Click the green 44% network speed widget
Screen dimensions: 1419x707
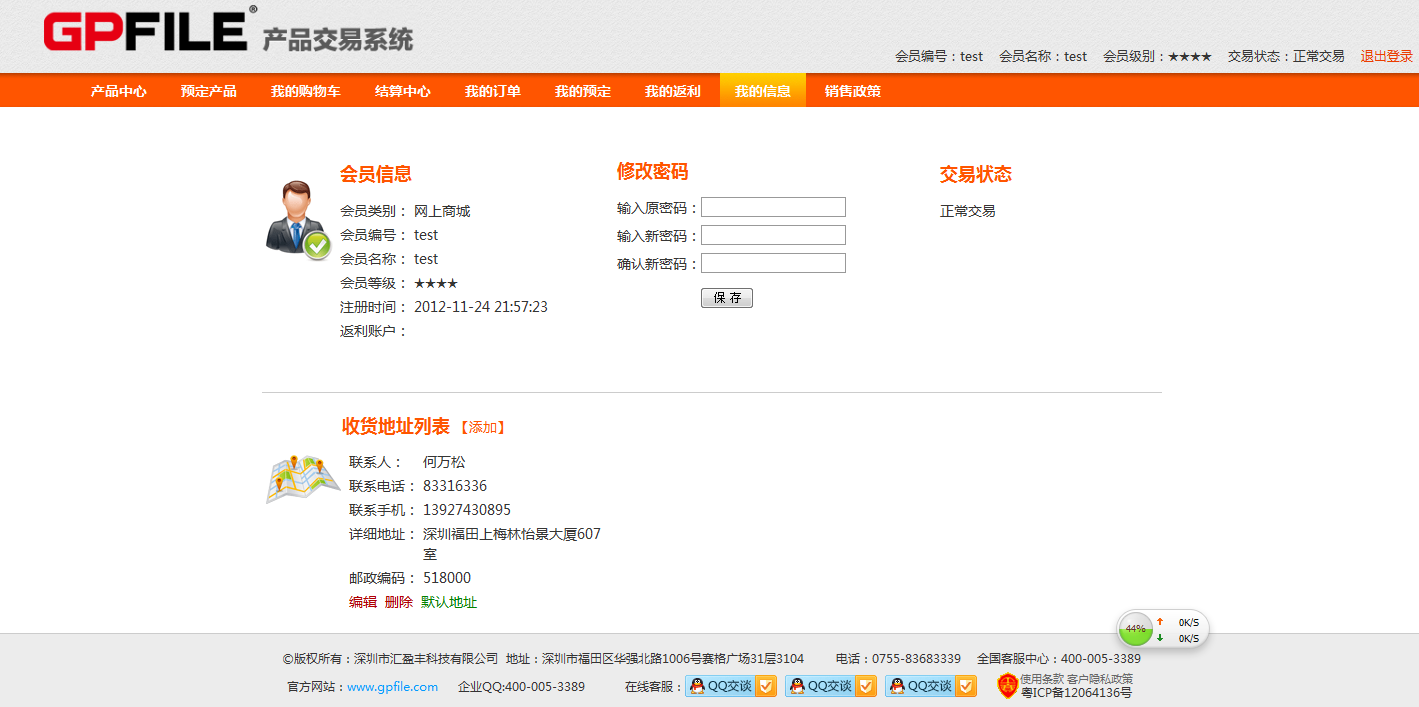point(1136,629)
